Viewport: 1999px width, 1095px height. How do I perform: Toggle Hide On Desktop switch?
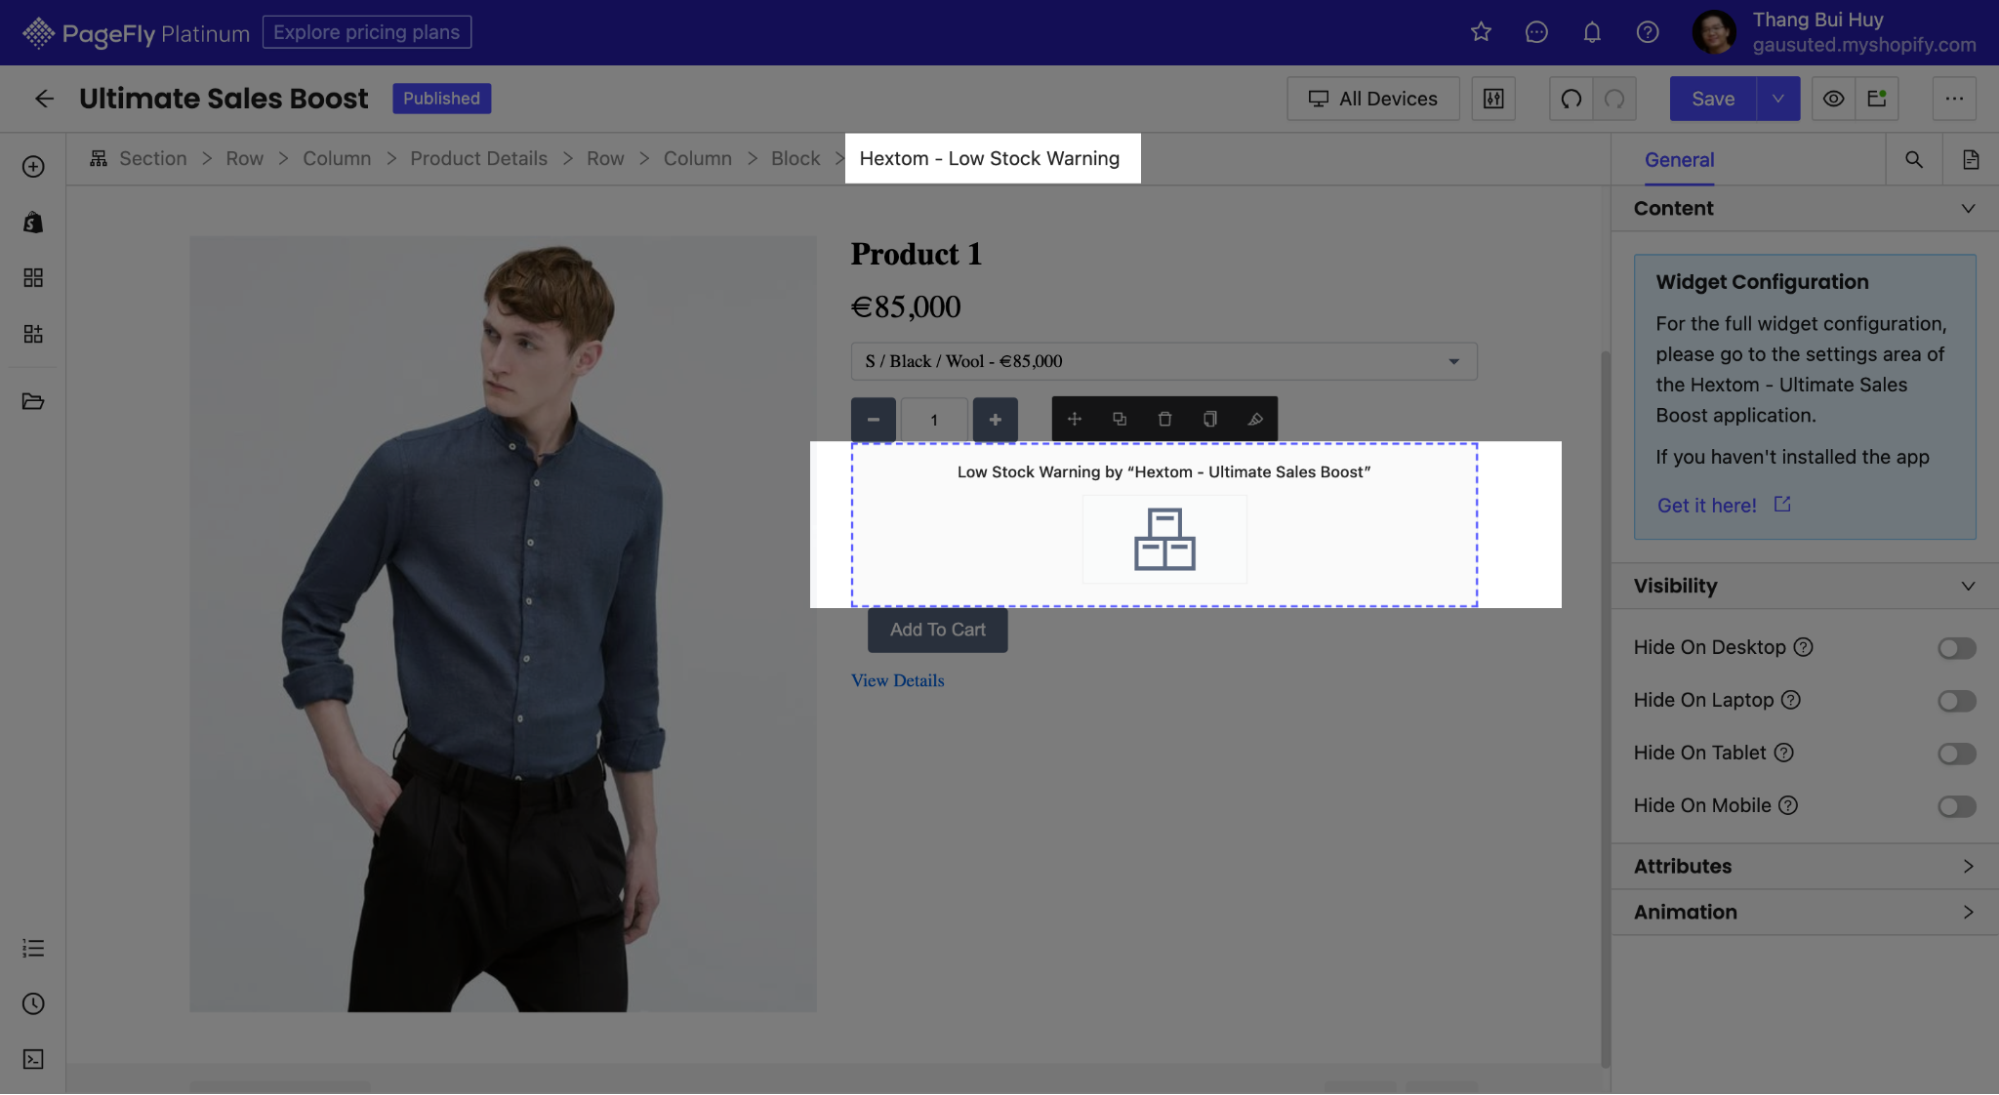1956,648
